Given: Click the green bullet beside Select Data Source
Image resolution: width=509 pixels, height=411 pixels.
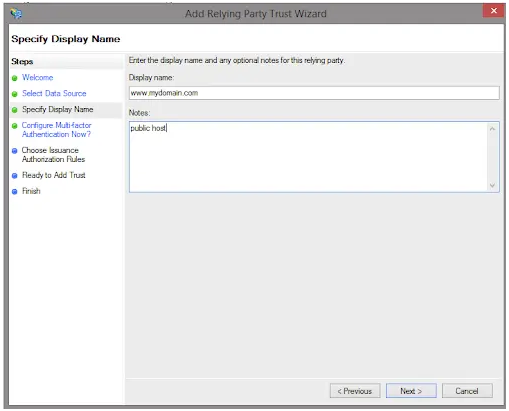Looking at the screenshot, I should (14, 94).
